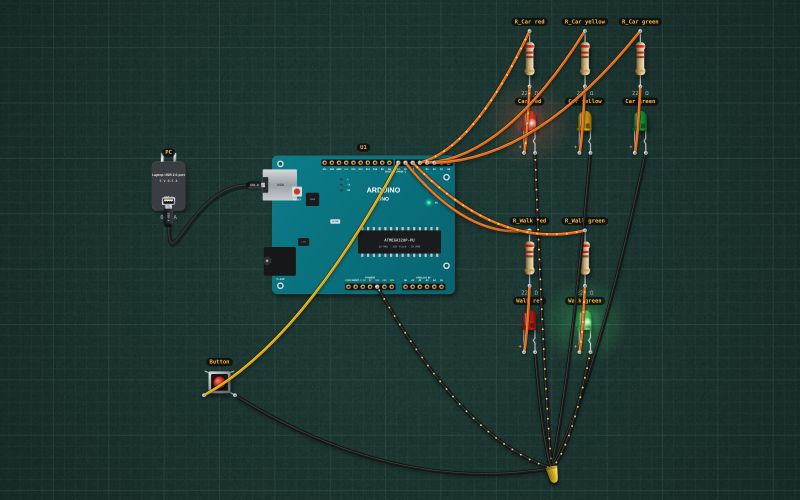Click the 'R_Car yellow' label
This screenshot has width=800, height=500.
coord(585,22)
